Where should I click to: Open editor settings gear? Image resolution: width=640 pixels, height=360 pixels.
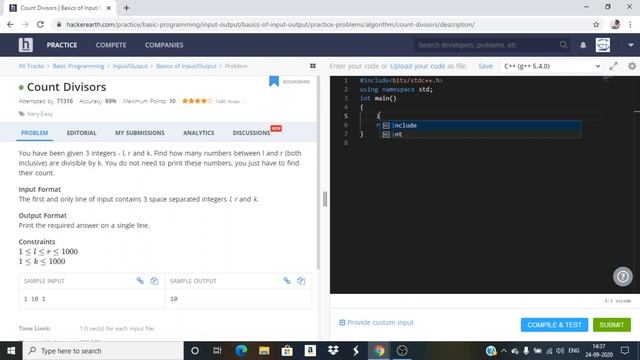pyautogui.click(x=632, y=66)
